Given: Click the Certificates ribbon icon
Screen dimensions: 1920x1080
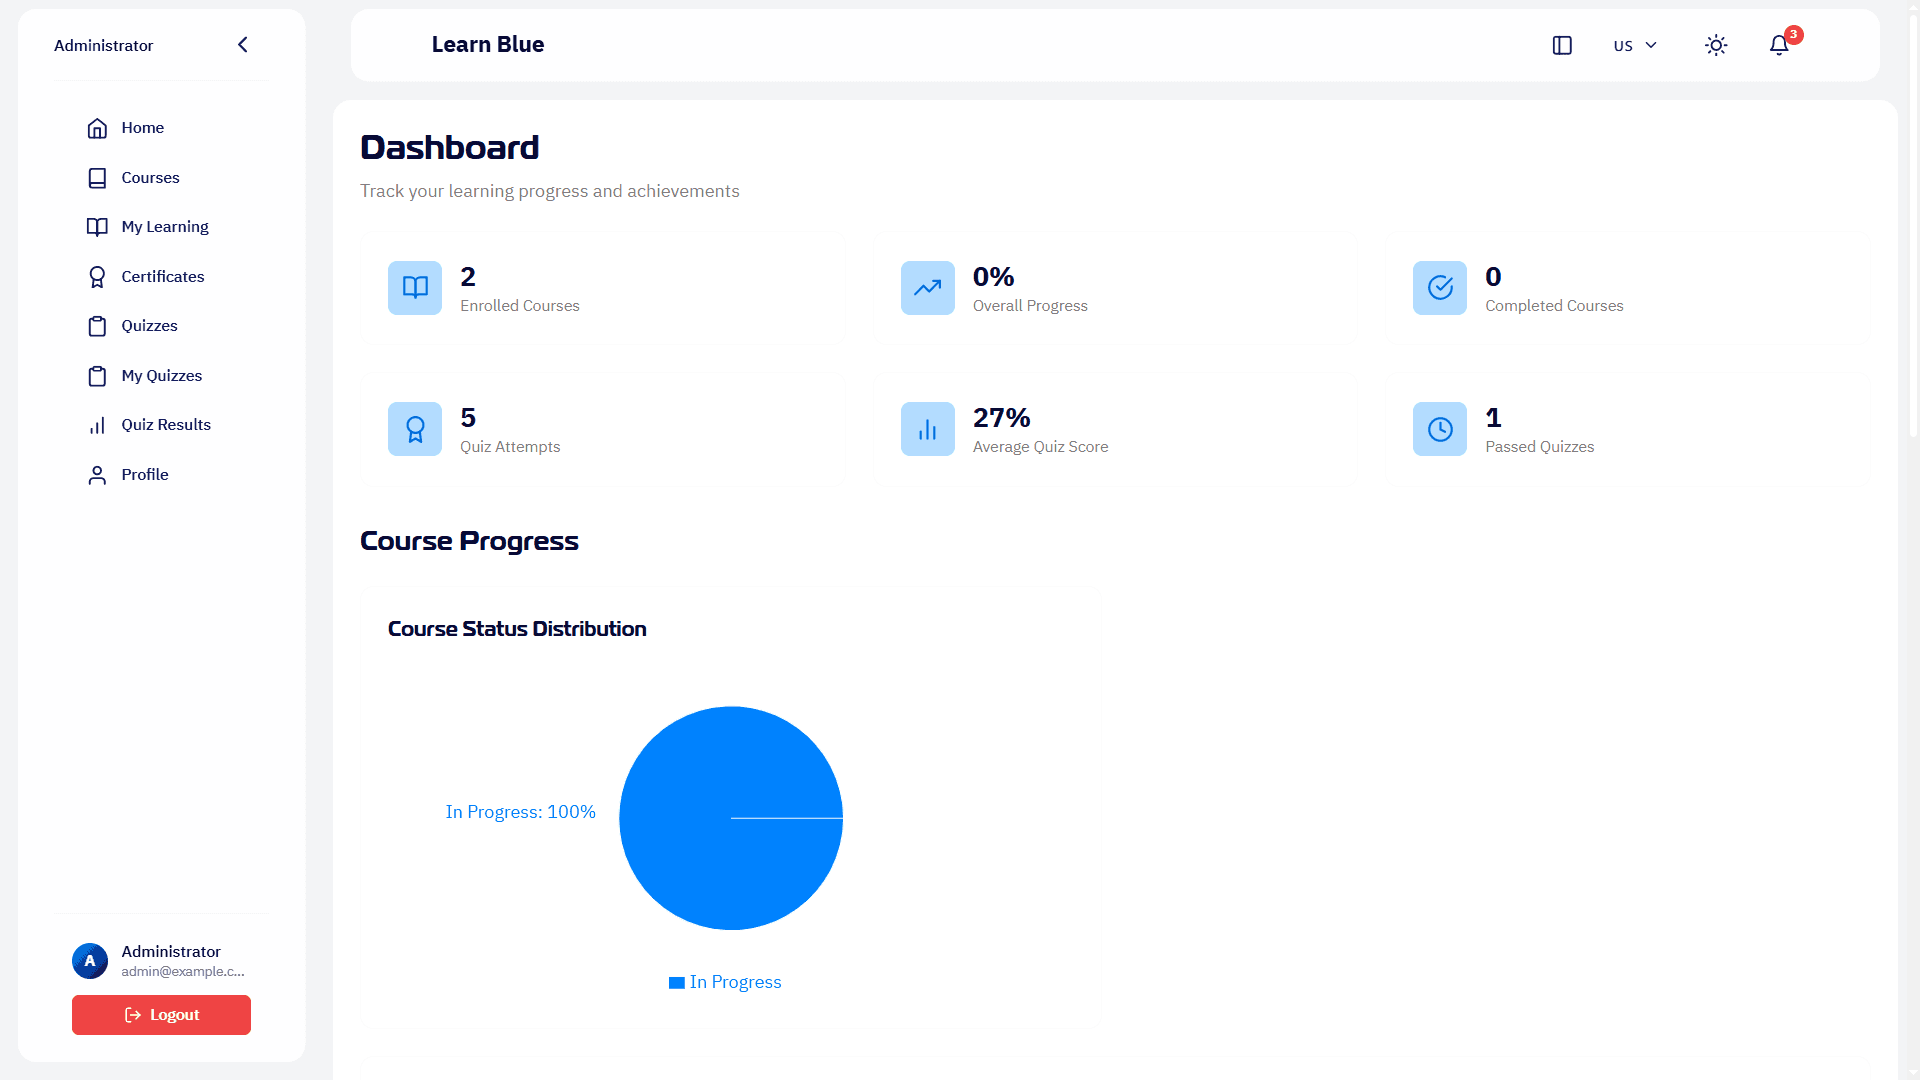Looking at the screenshot, I should pyautogui.click(x=97, y=277).
